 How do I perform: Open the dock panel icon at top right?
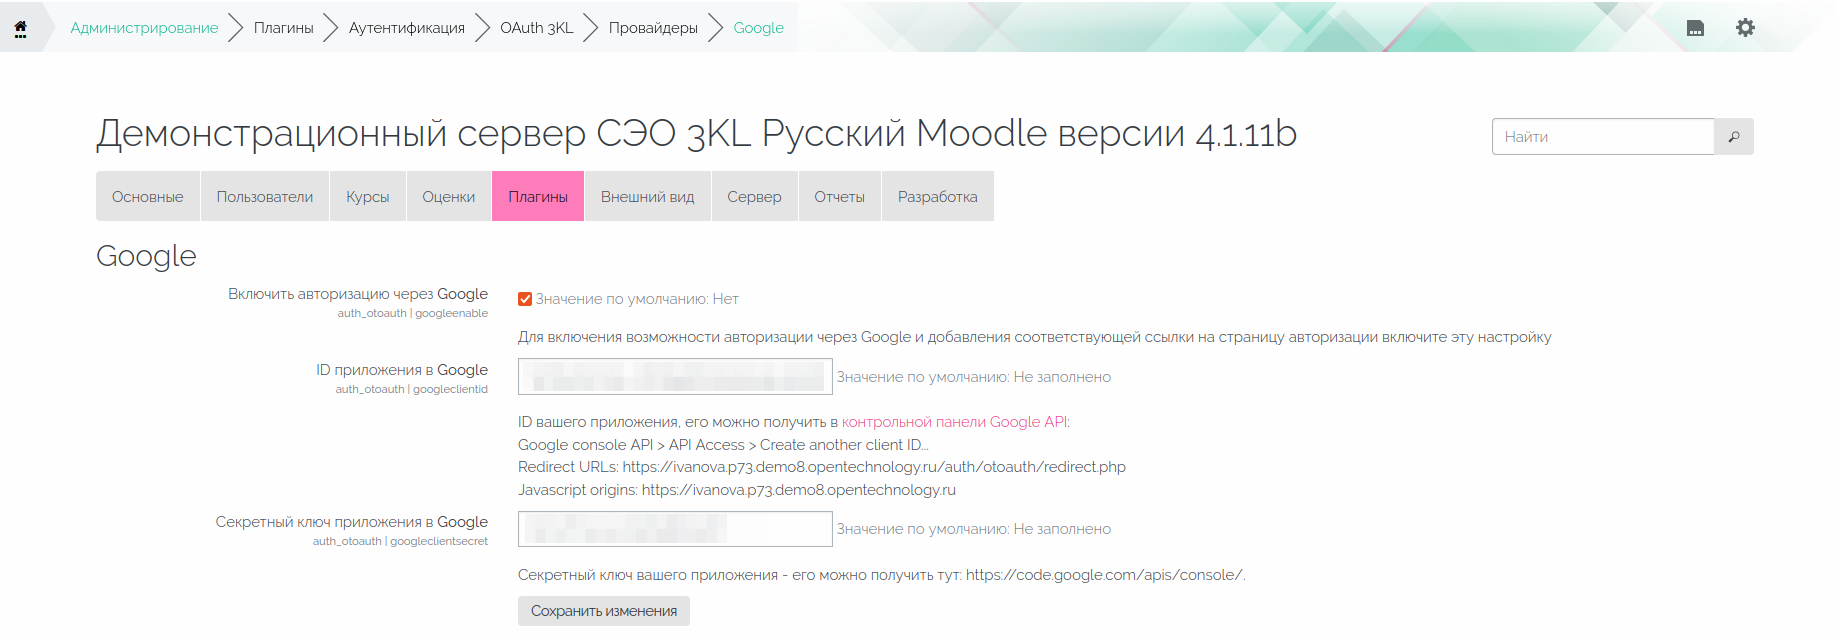(x=1695, y=28)
